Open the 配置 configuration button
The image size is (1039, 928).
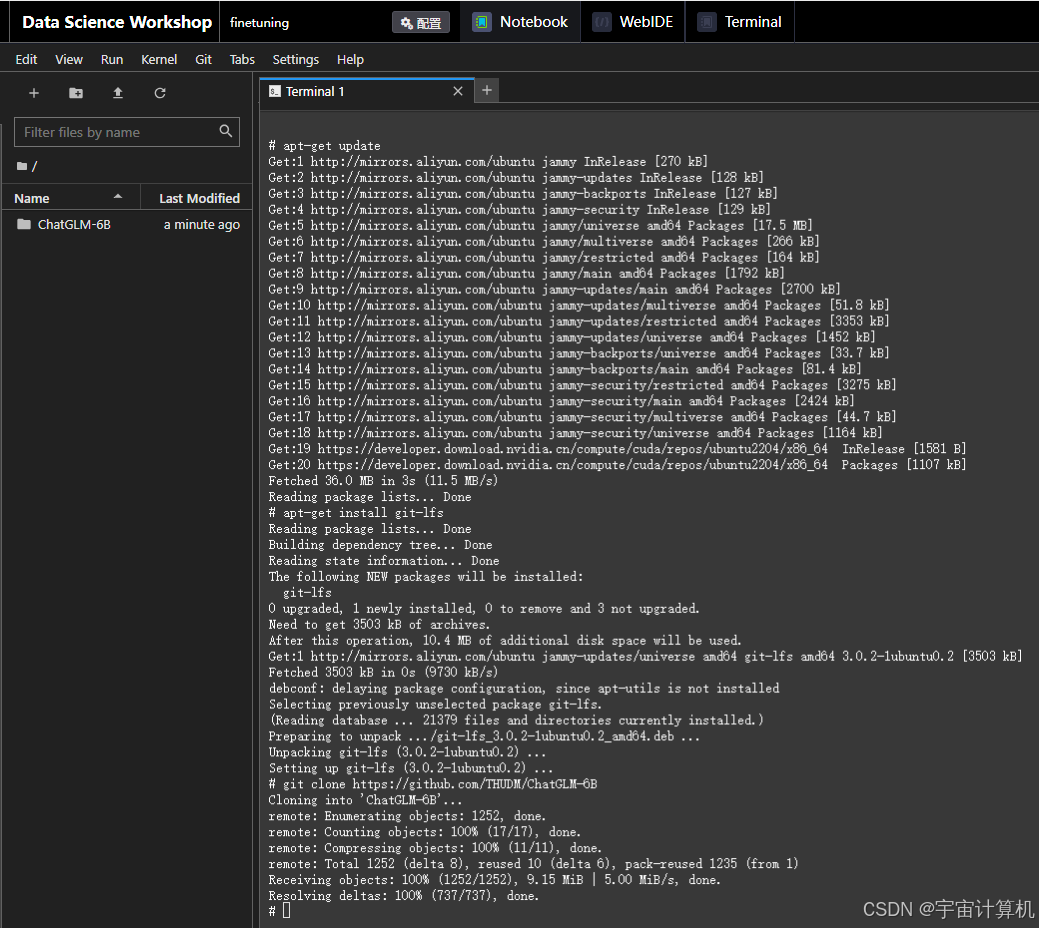pyautogui.click(x=421, y=23)
